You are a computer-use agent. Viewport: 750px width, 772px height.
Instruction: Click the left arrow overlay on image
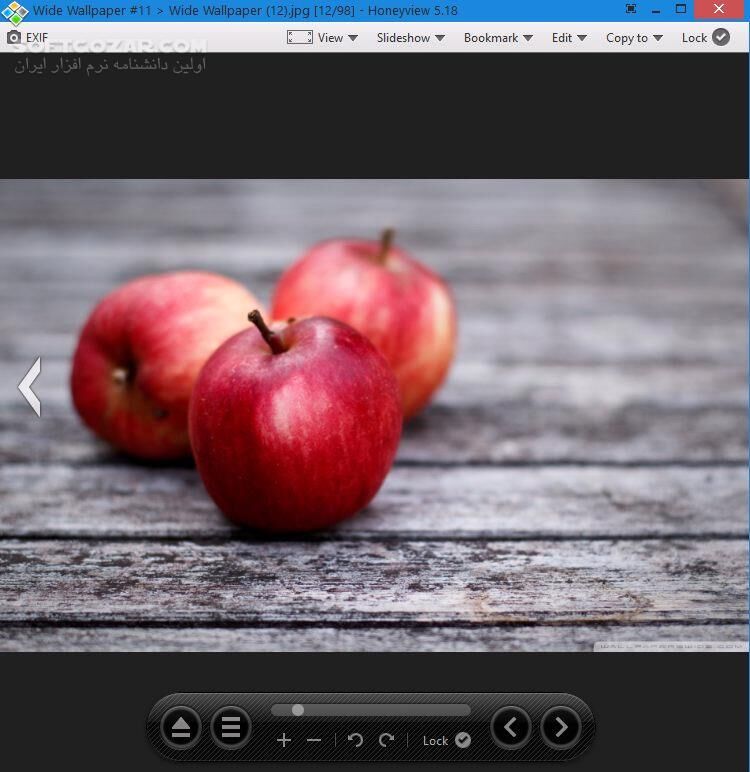point(30,386)
